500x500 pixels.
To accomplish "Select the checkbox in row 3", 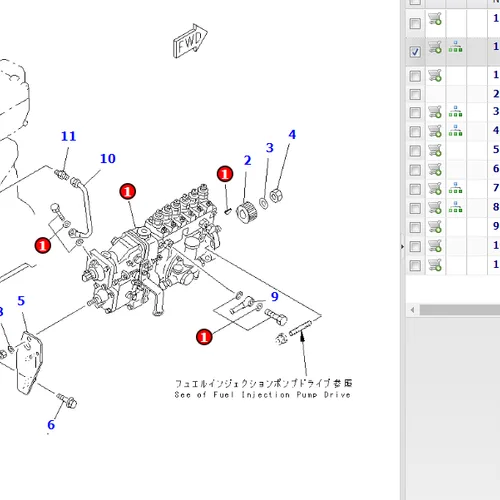I will click(415, 112).
